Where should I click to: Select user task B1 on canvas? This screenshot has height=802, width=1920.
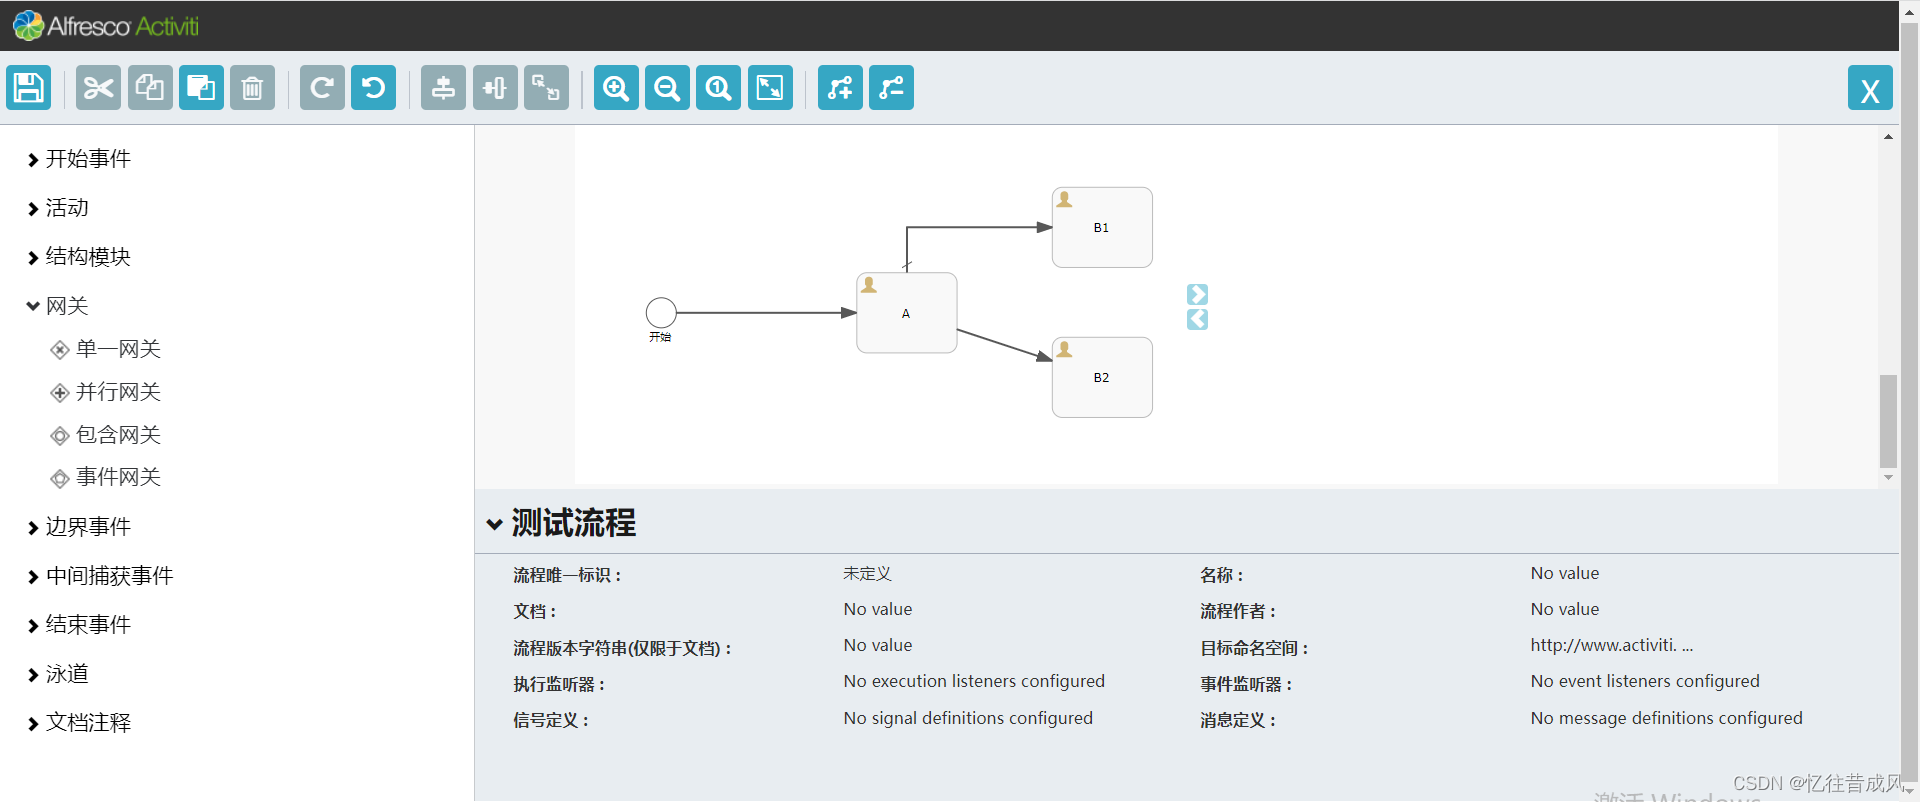[1102, 227]
